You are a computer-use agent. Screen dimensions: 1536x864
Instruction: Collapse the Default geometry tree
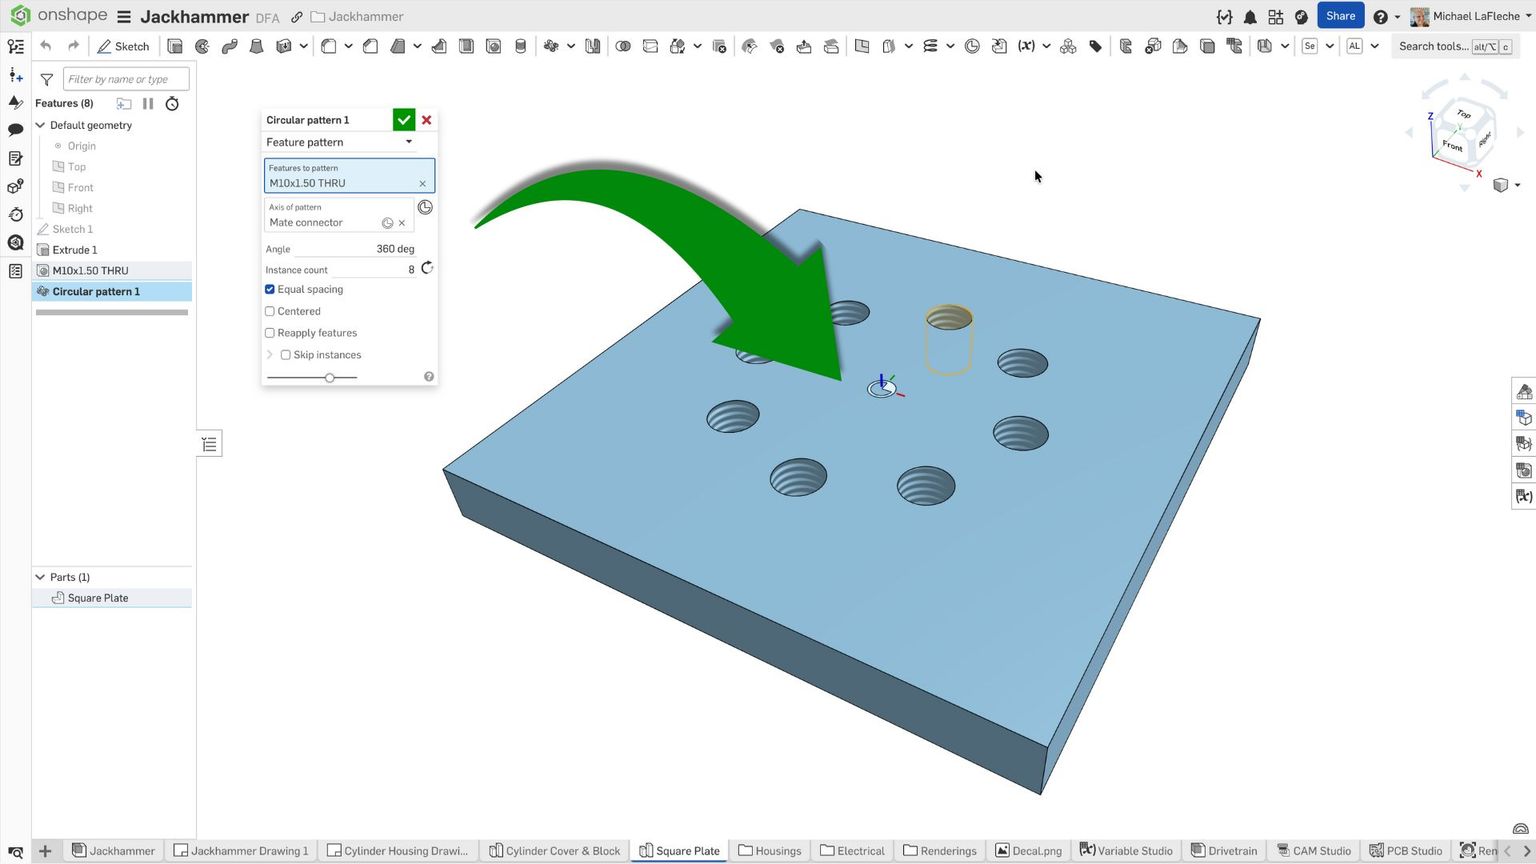point(41,125)
